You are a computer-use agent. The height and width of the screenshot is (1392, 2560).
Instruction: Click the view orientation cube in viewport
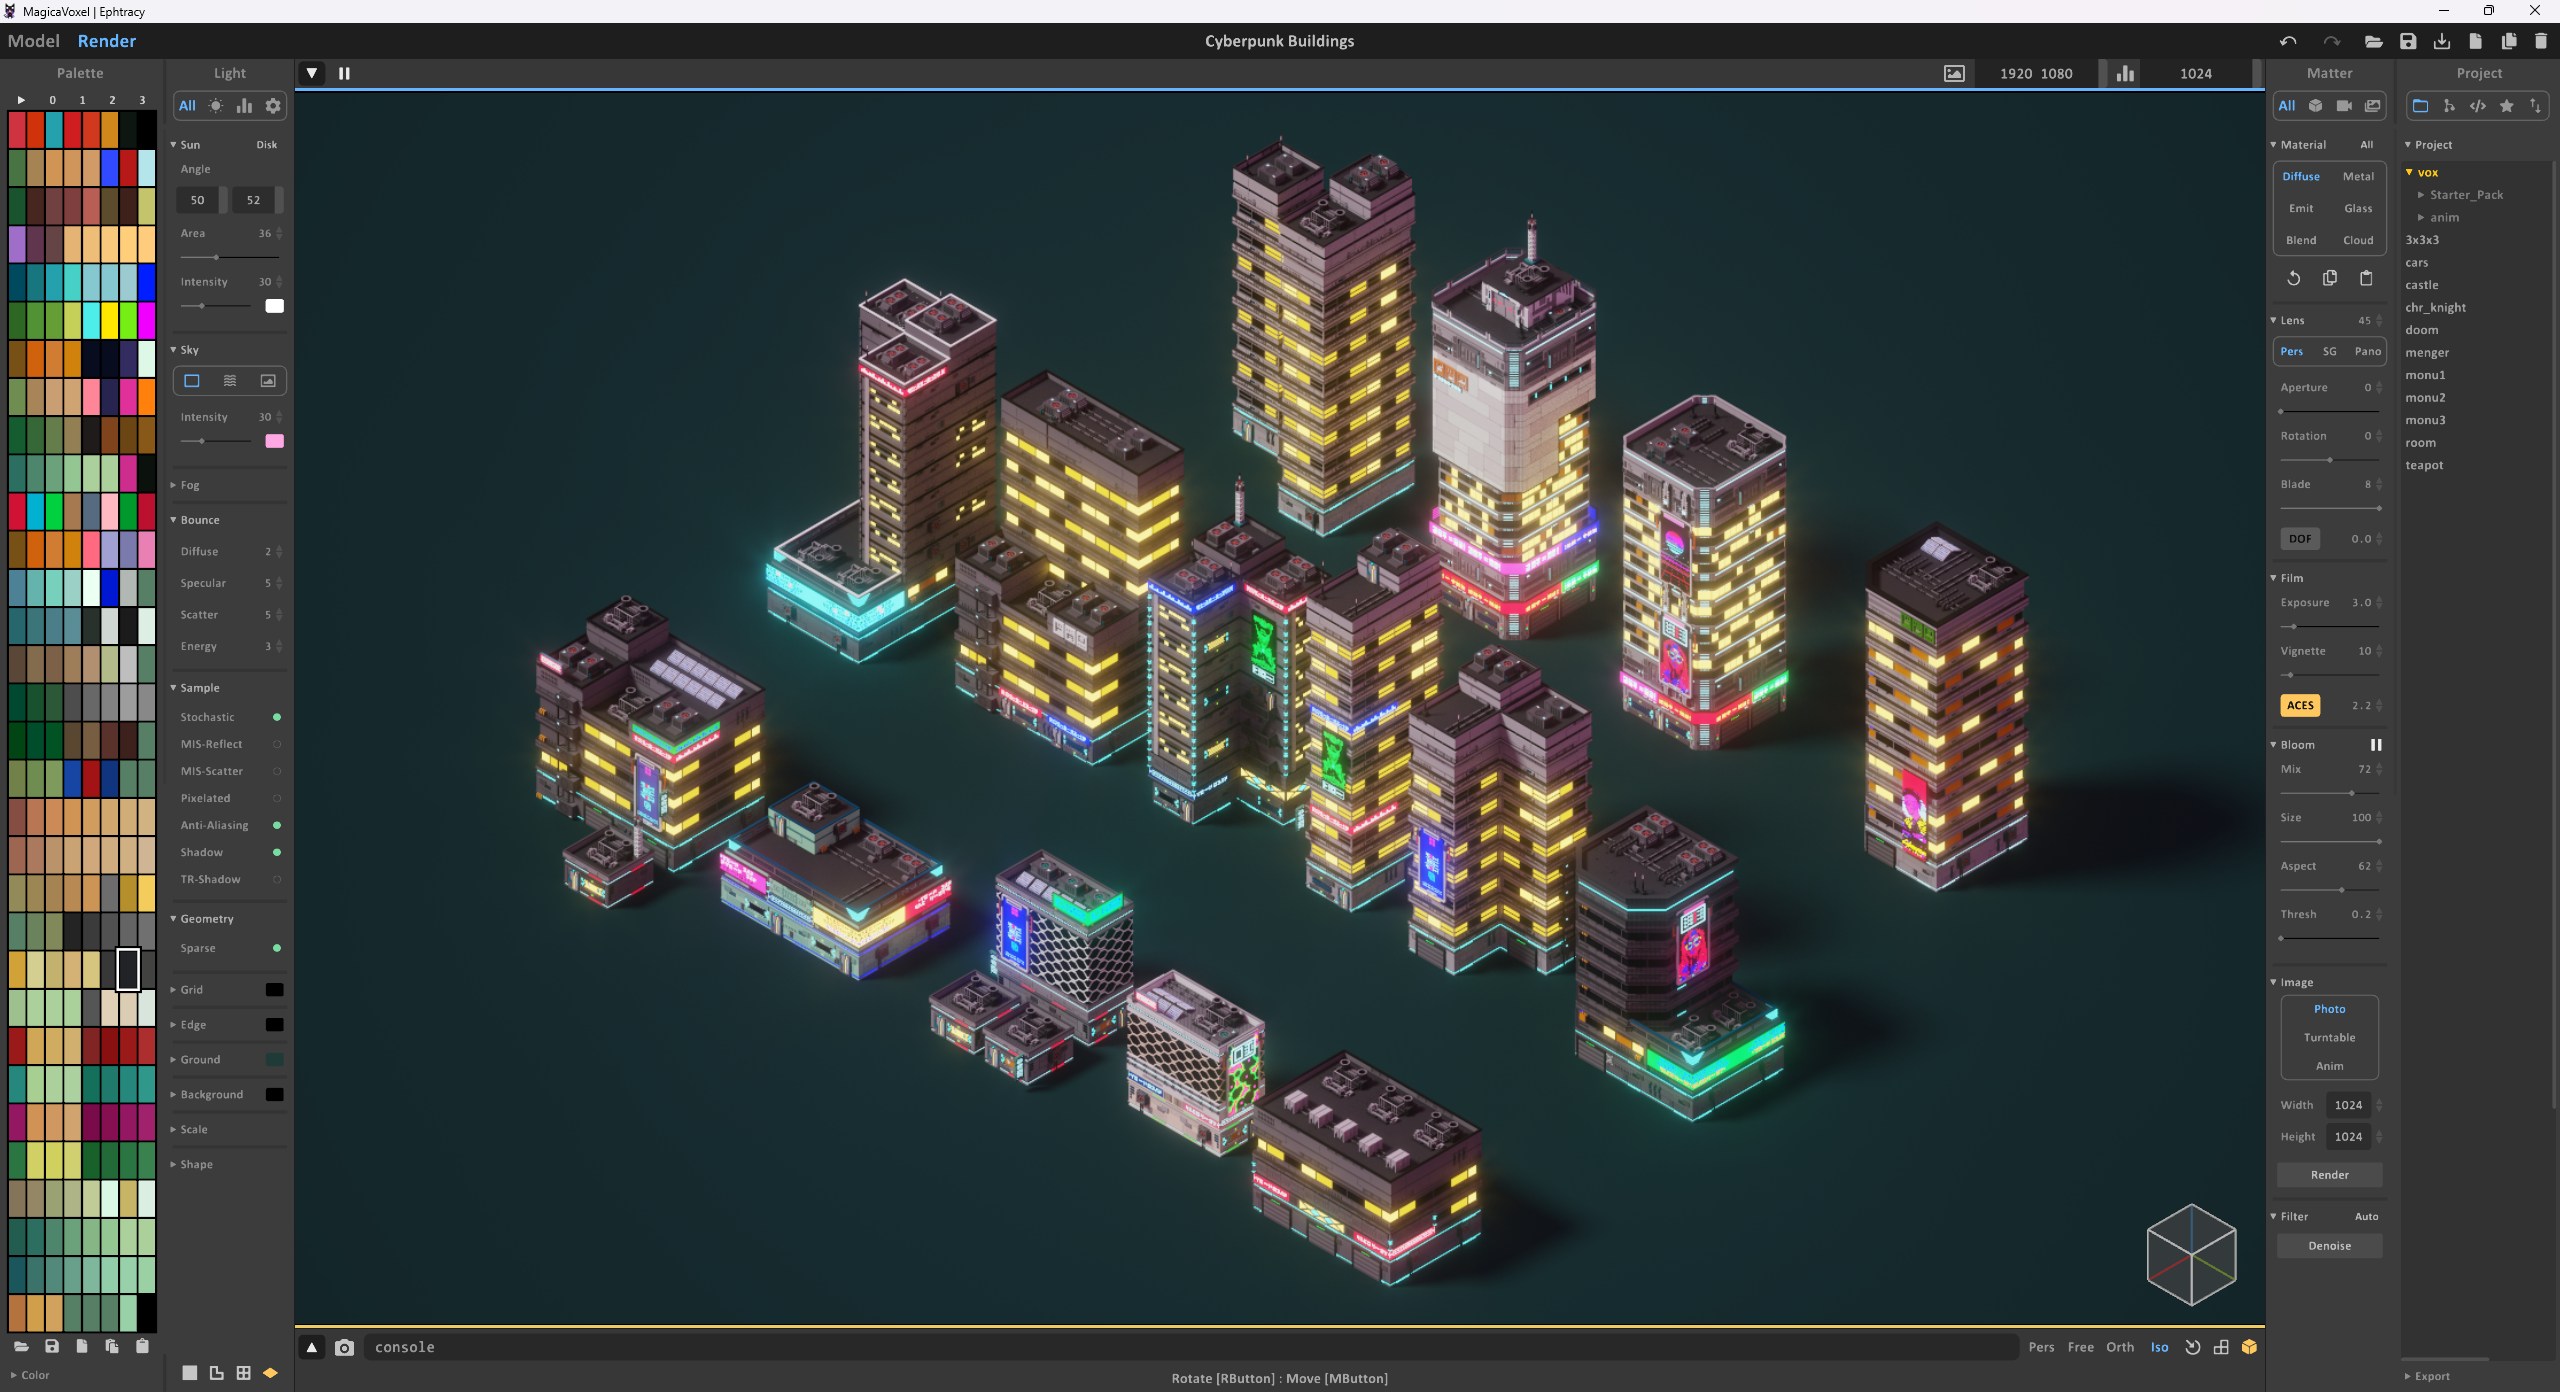point(2191,1254)
